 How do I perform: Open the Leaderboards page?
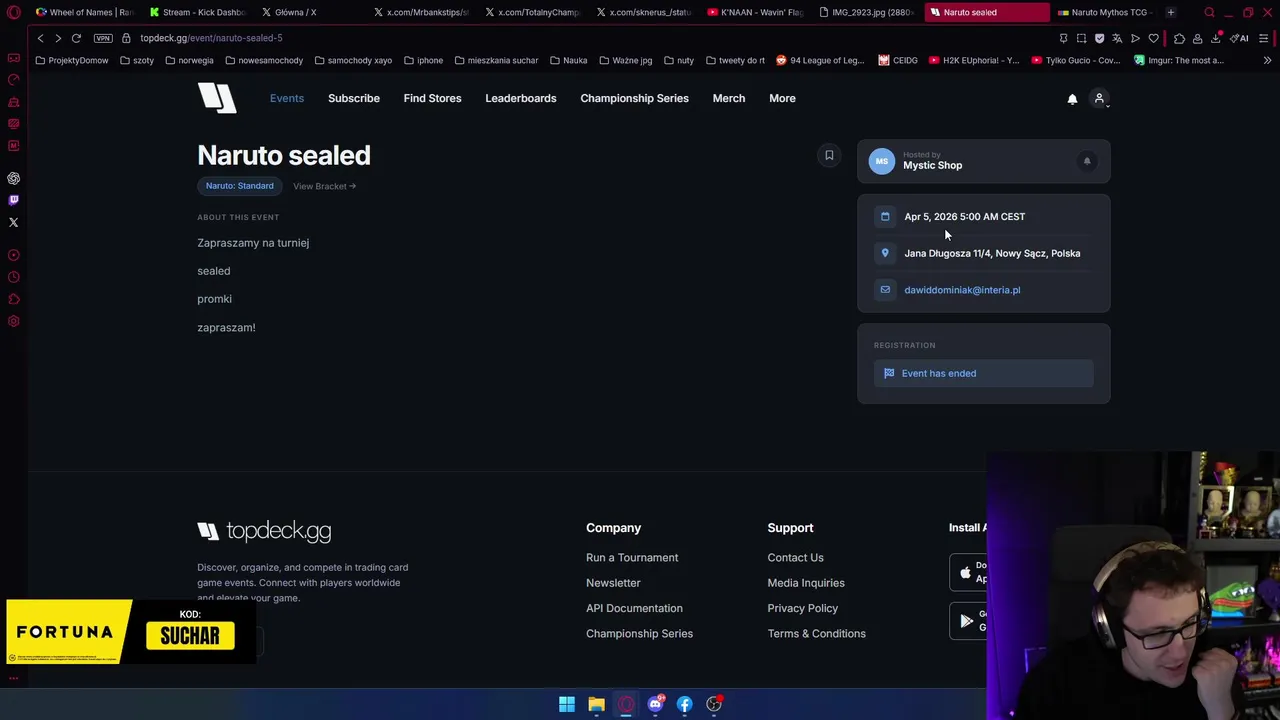click(x=521, y=98)
